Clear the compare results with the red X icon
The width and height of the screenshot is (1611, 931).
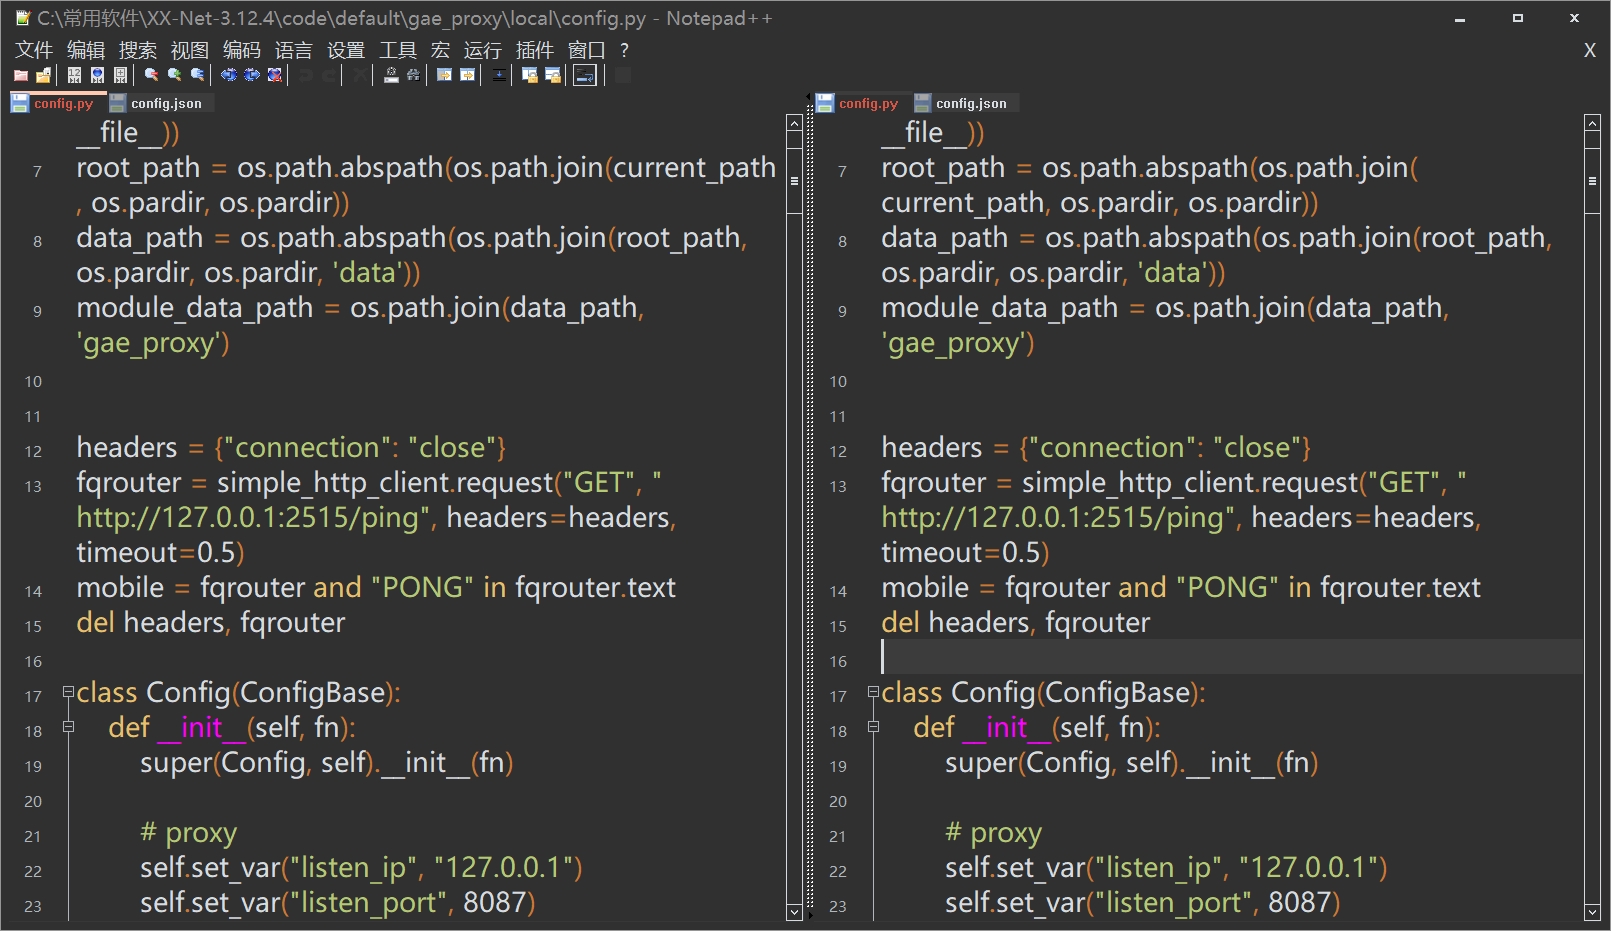(x=275, y=75)
